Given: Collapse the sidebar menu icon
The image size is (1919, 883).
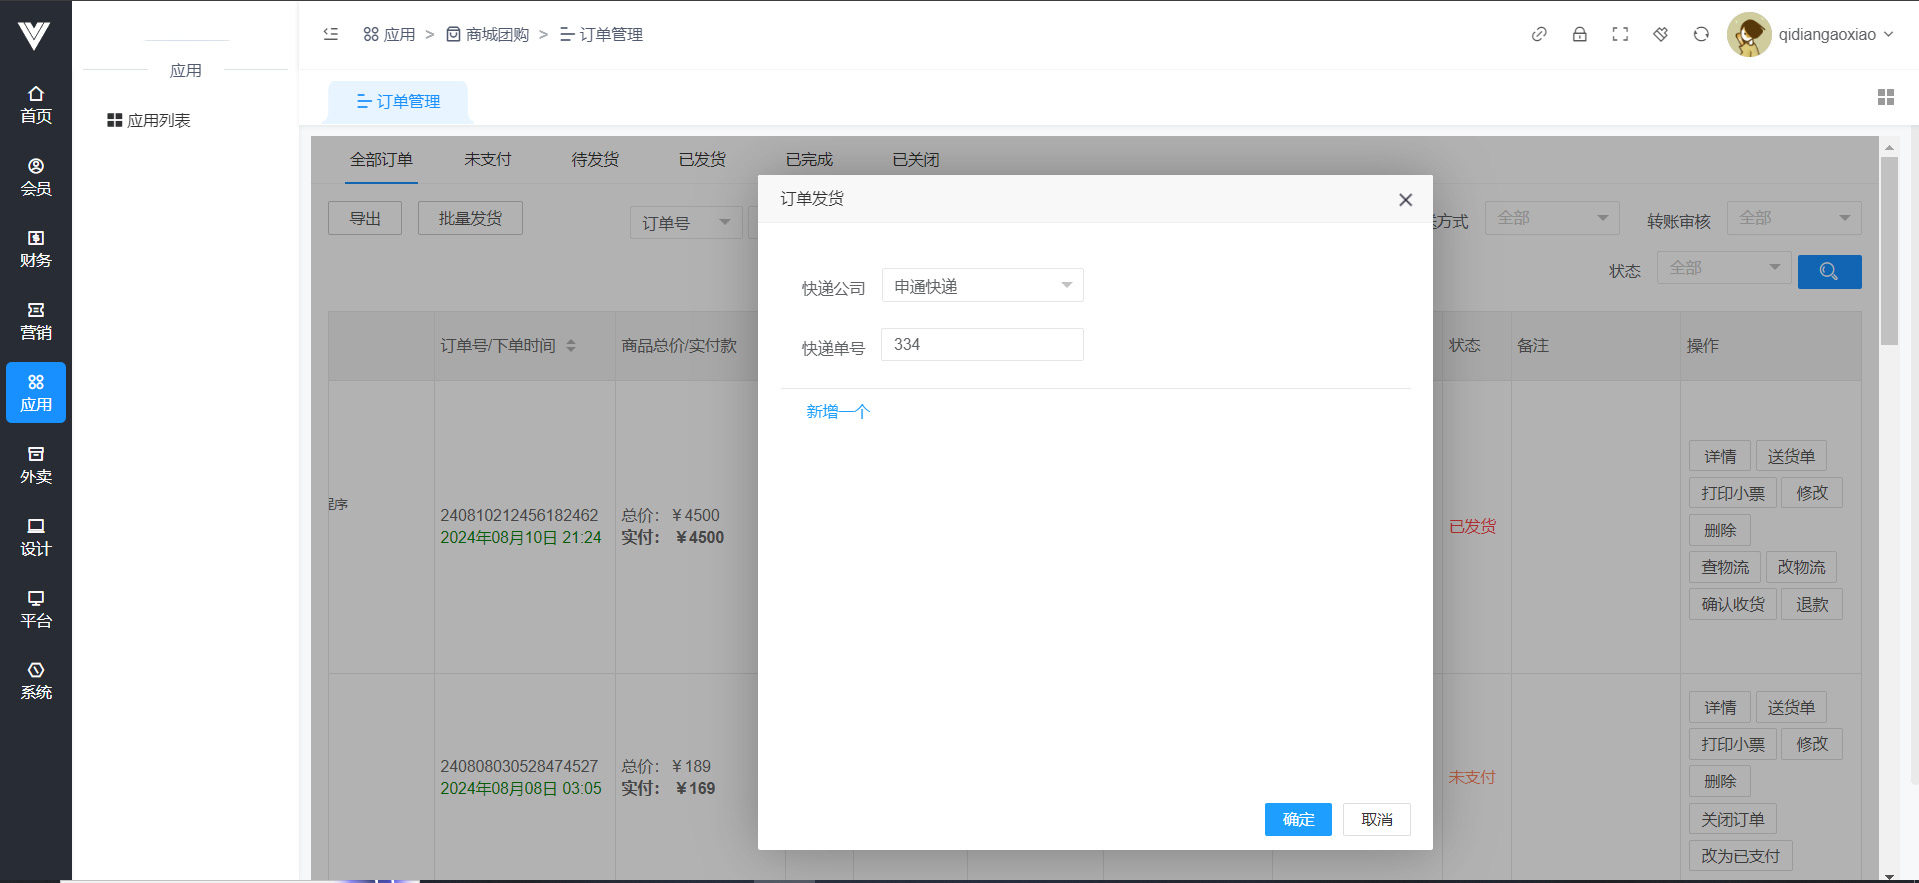Looking at the screenshot, I should [331, 34].
